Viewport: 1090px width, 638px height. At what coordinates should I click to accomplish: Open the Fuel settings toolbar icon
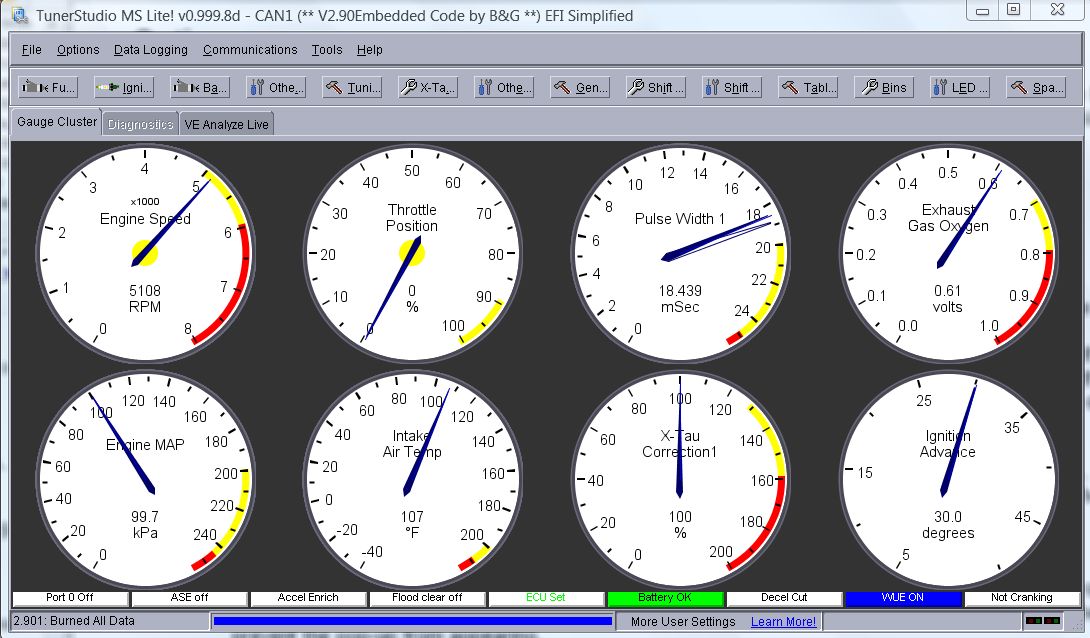(x=47, y=87)
